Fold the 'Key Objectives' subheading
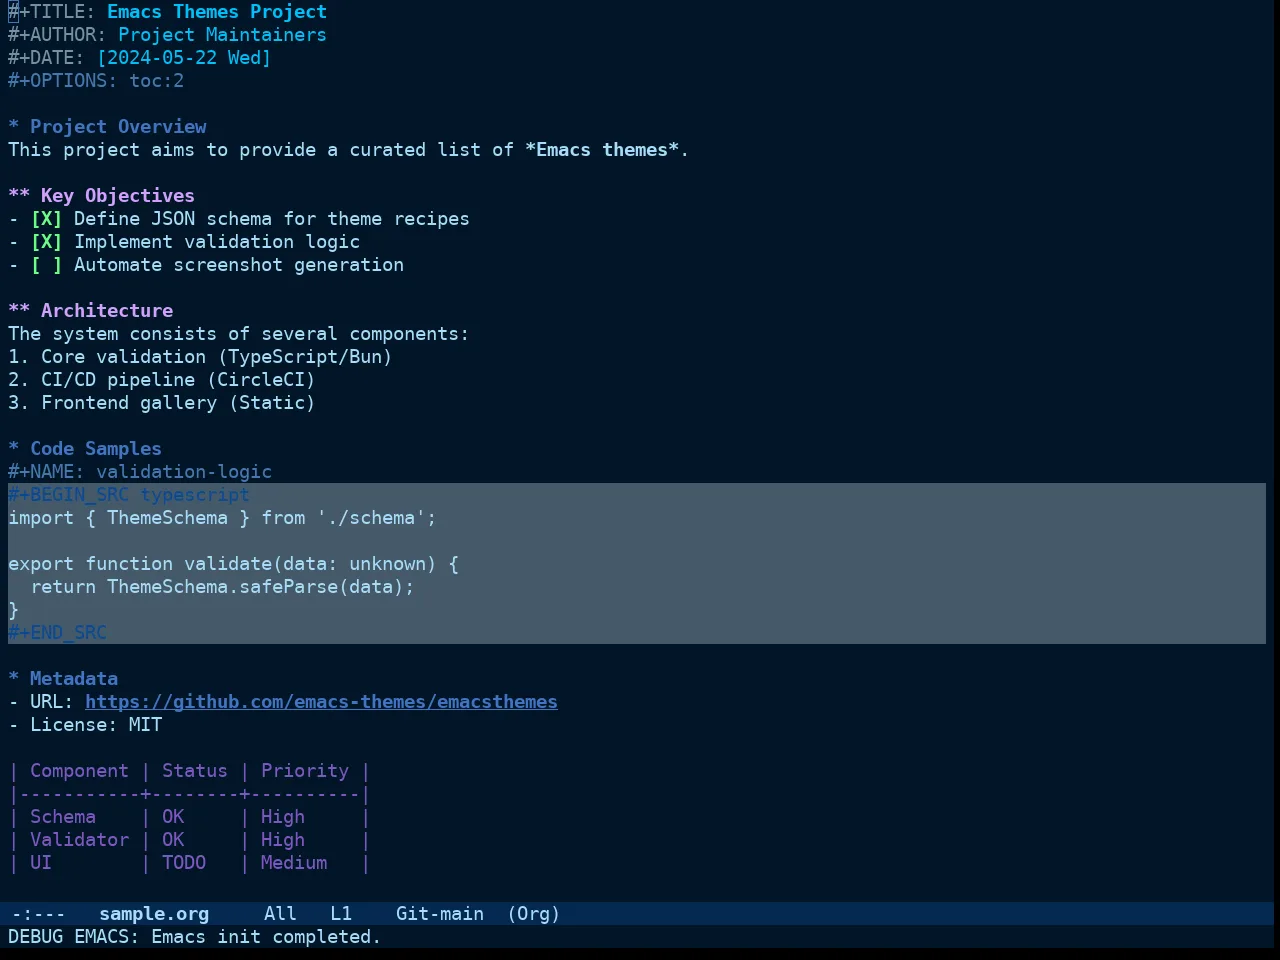The height and width of the screenshot is (960, 1280). pyautogui.click(x=101, y=196)
